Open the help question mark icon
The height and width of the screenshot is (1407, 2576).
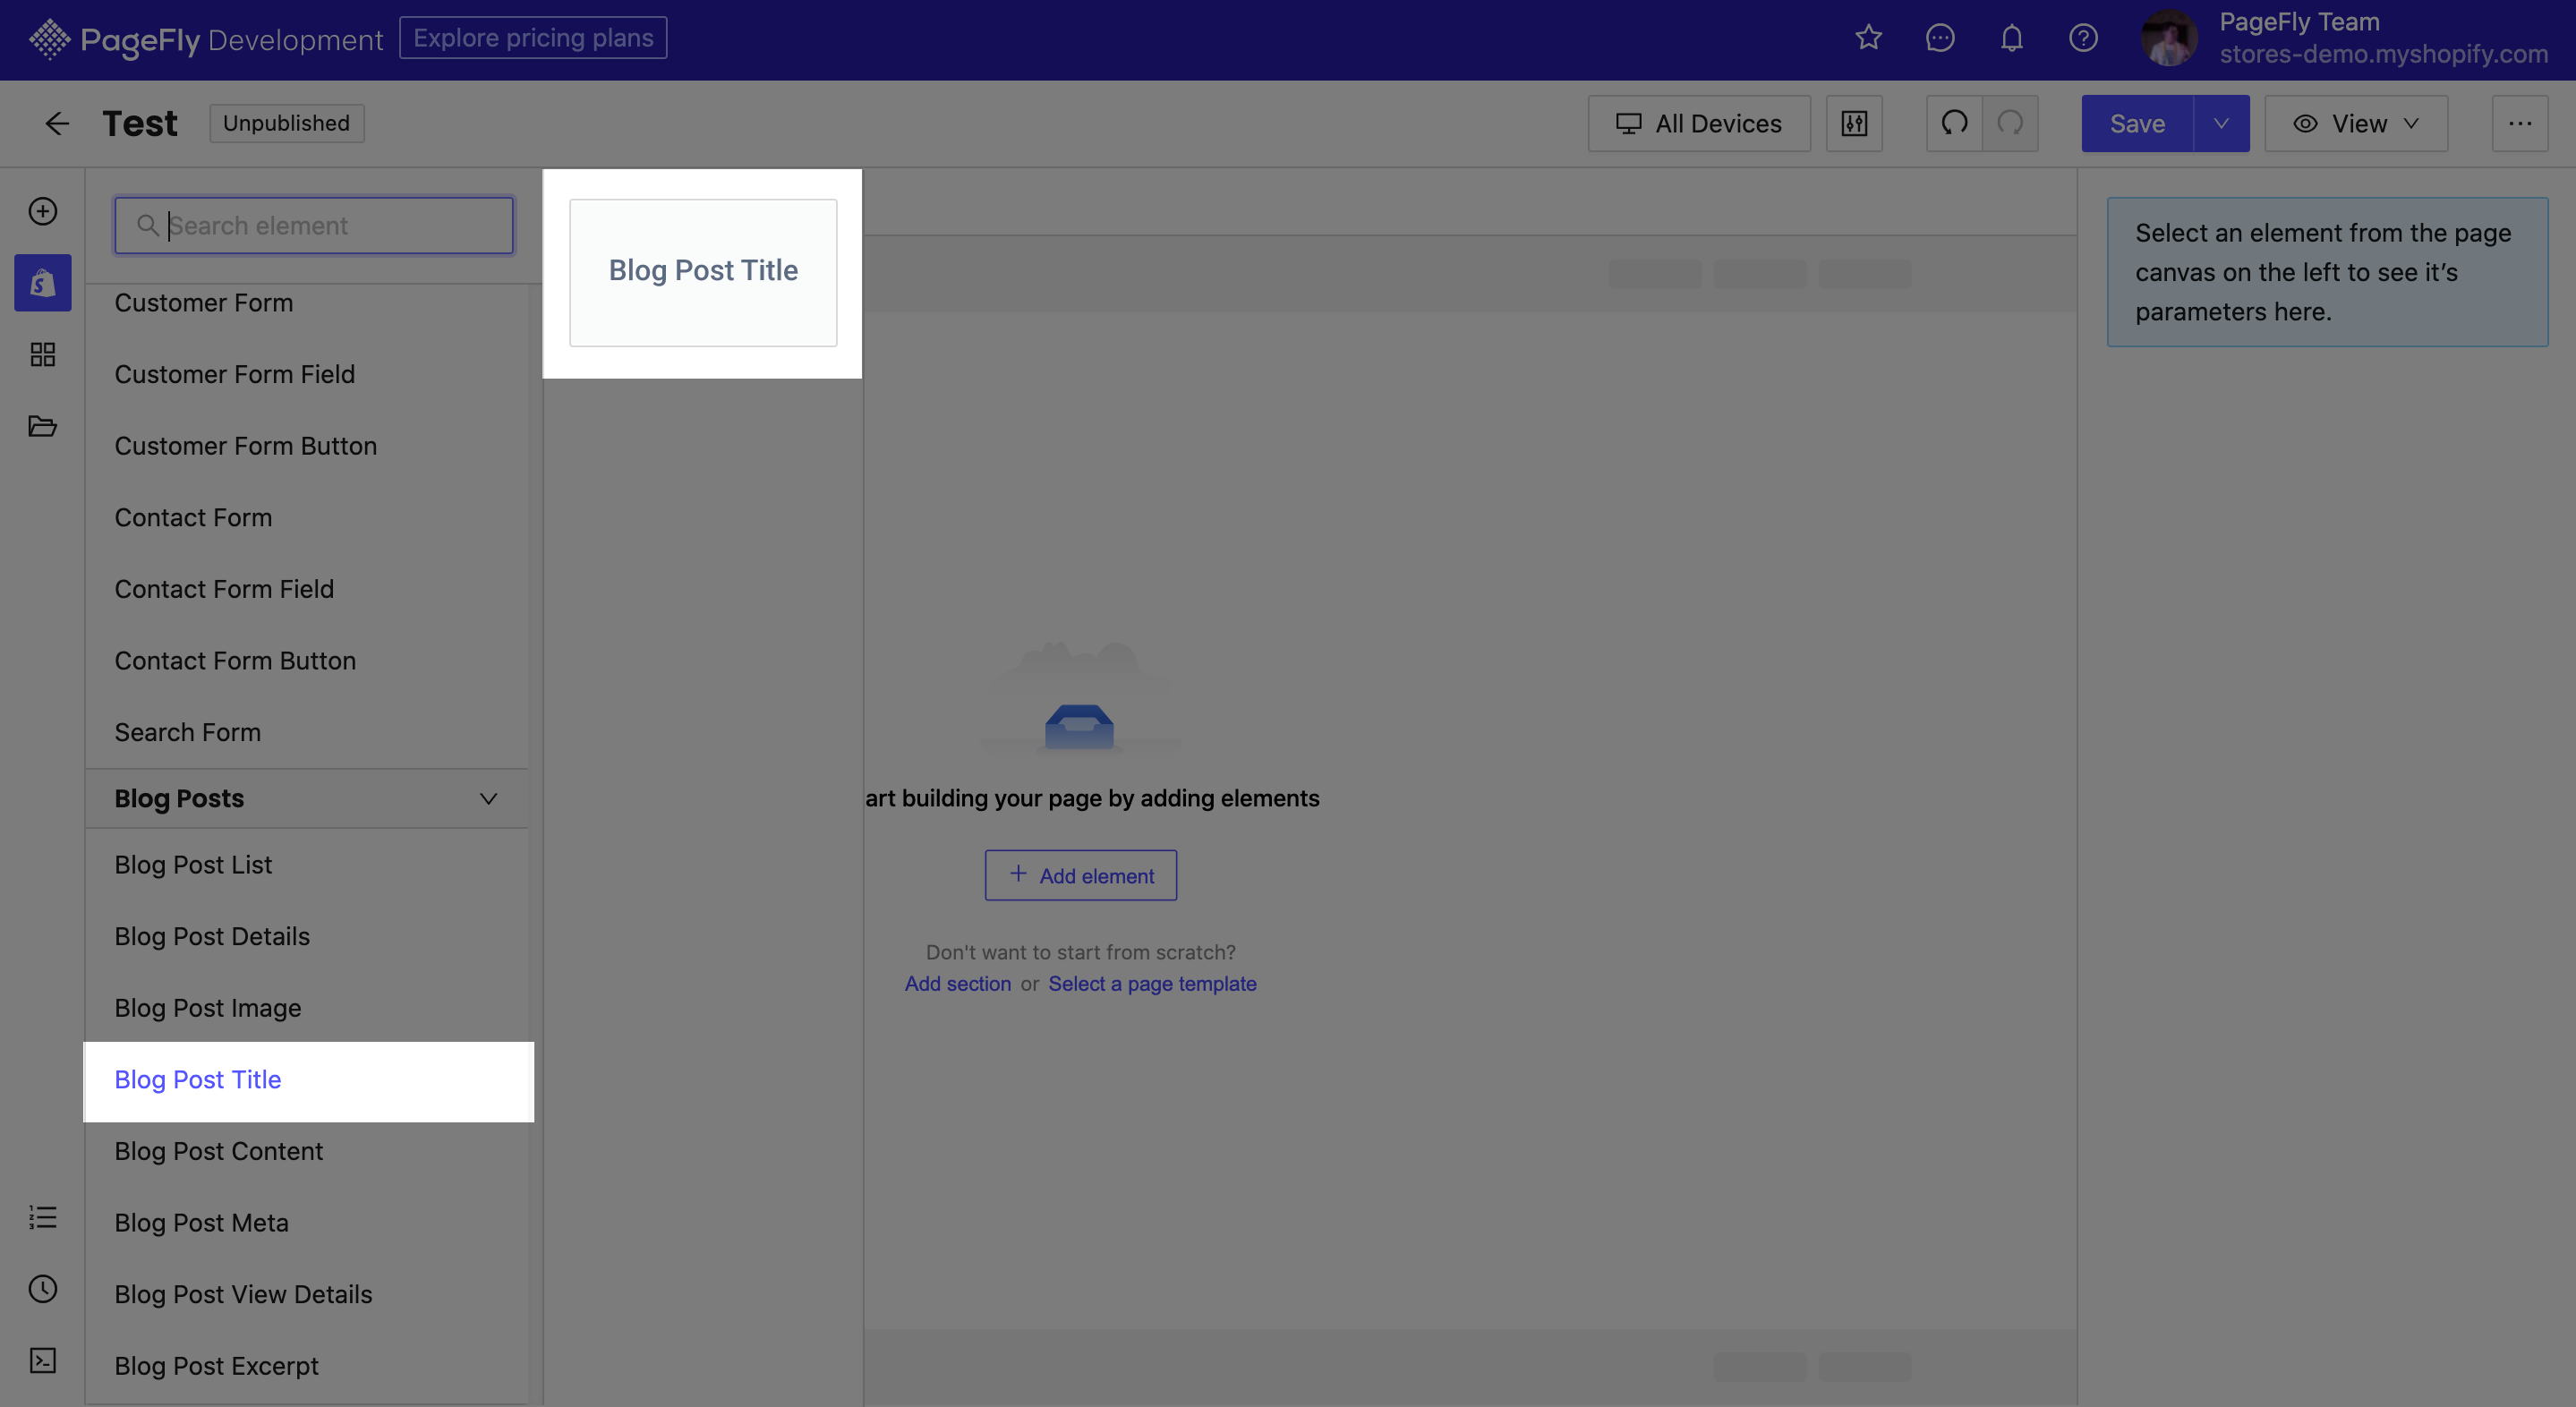click(2083, 38)
